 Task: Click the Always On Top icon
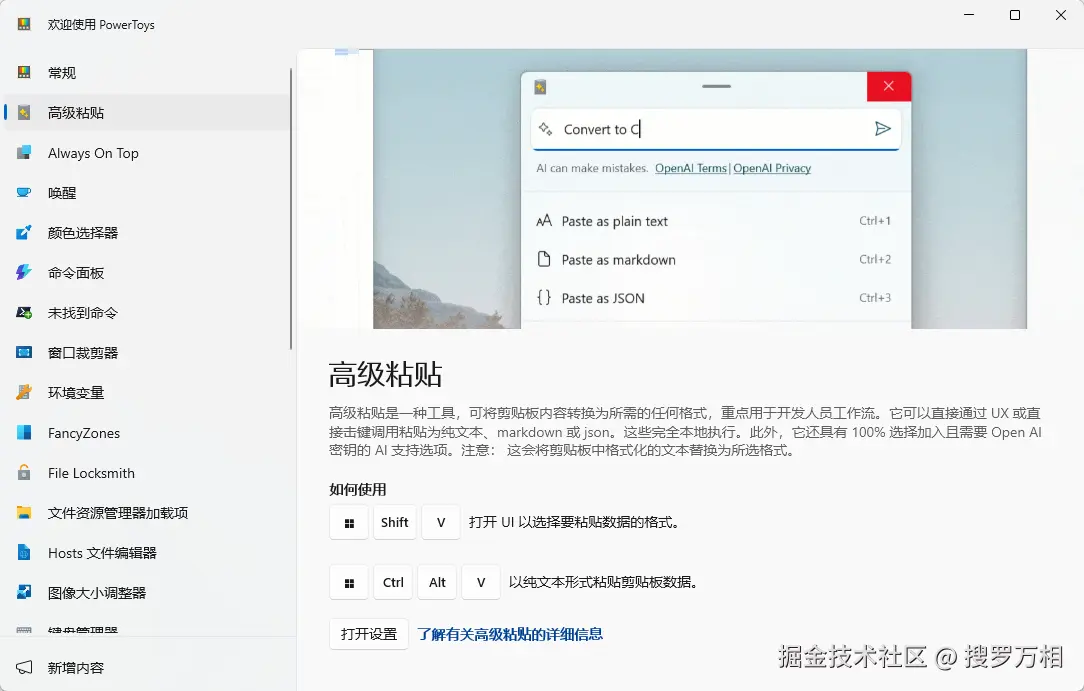24,153
